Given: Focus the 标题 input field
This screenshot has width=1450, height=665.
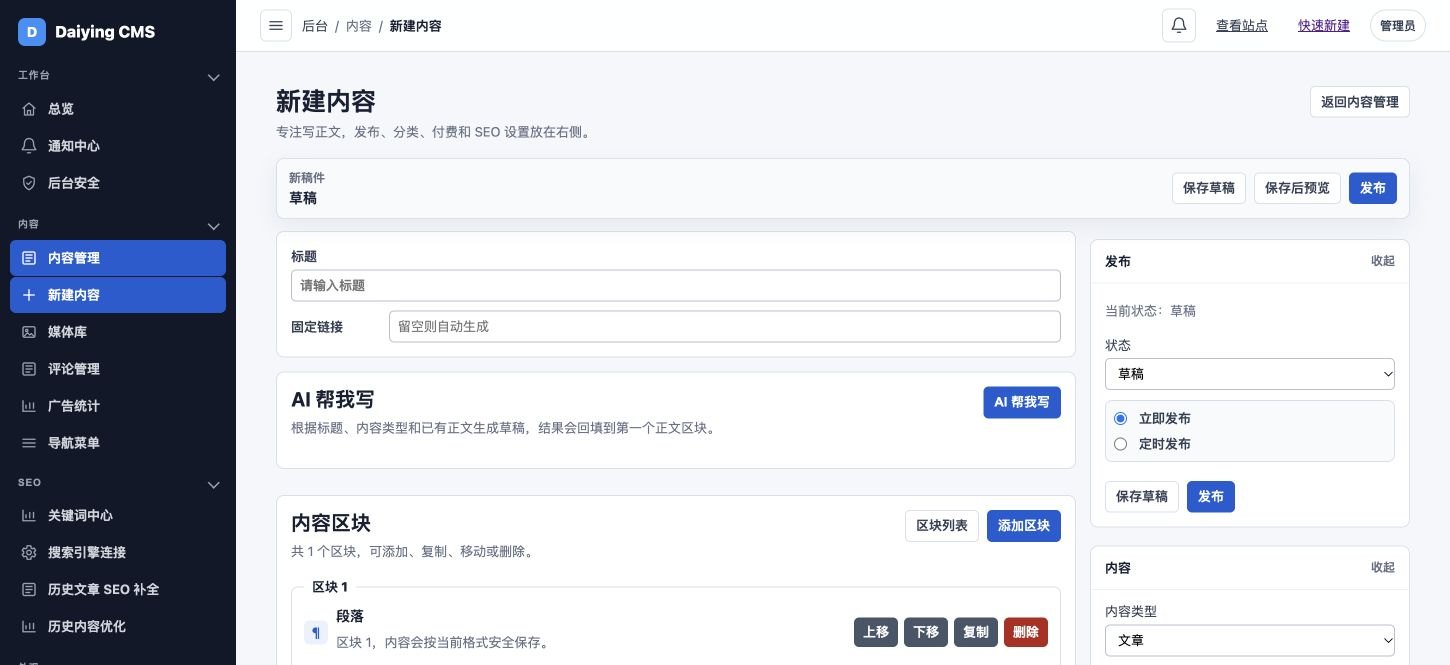Looking at the screenshot, I should point(676,285).
